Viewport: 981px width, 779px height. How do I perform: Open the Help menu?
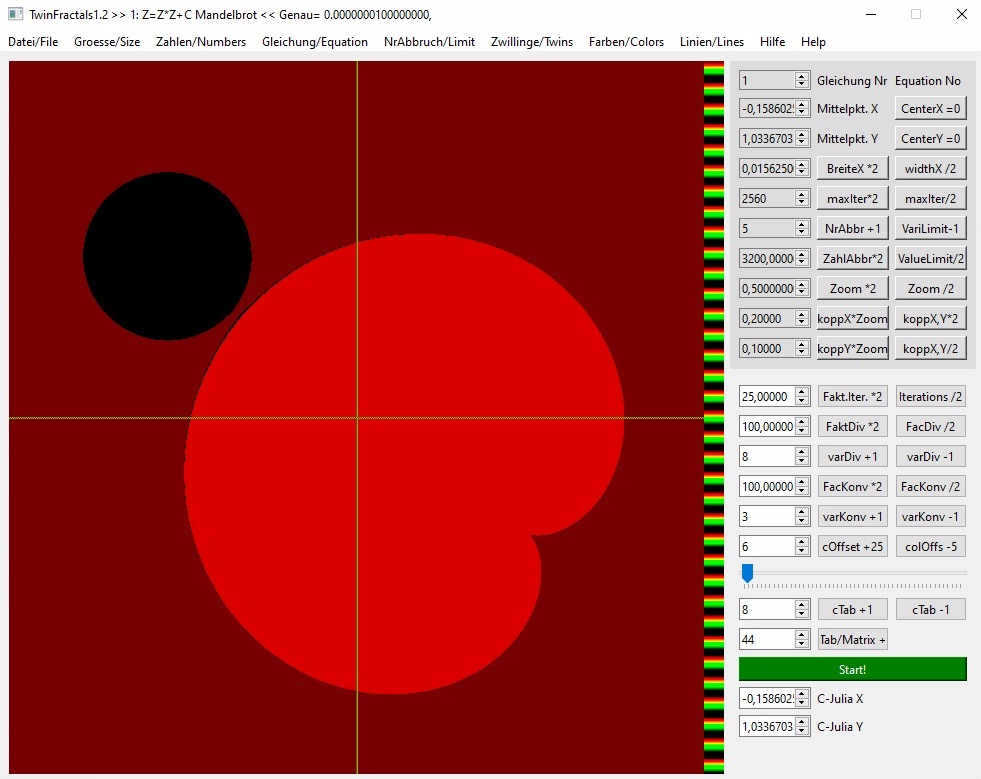813,42
